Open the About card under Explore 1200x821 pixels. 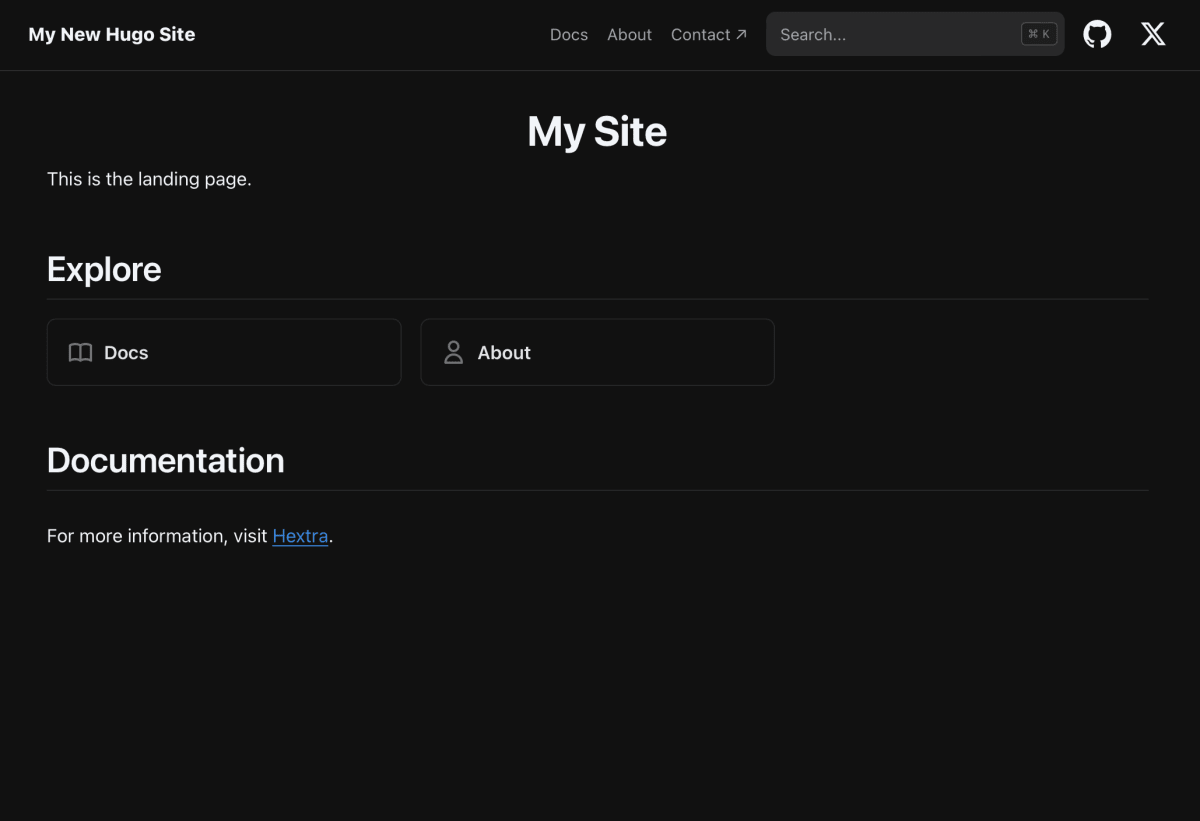pos(597,352)
